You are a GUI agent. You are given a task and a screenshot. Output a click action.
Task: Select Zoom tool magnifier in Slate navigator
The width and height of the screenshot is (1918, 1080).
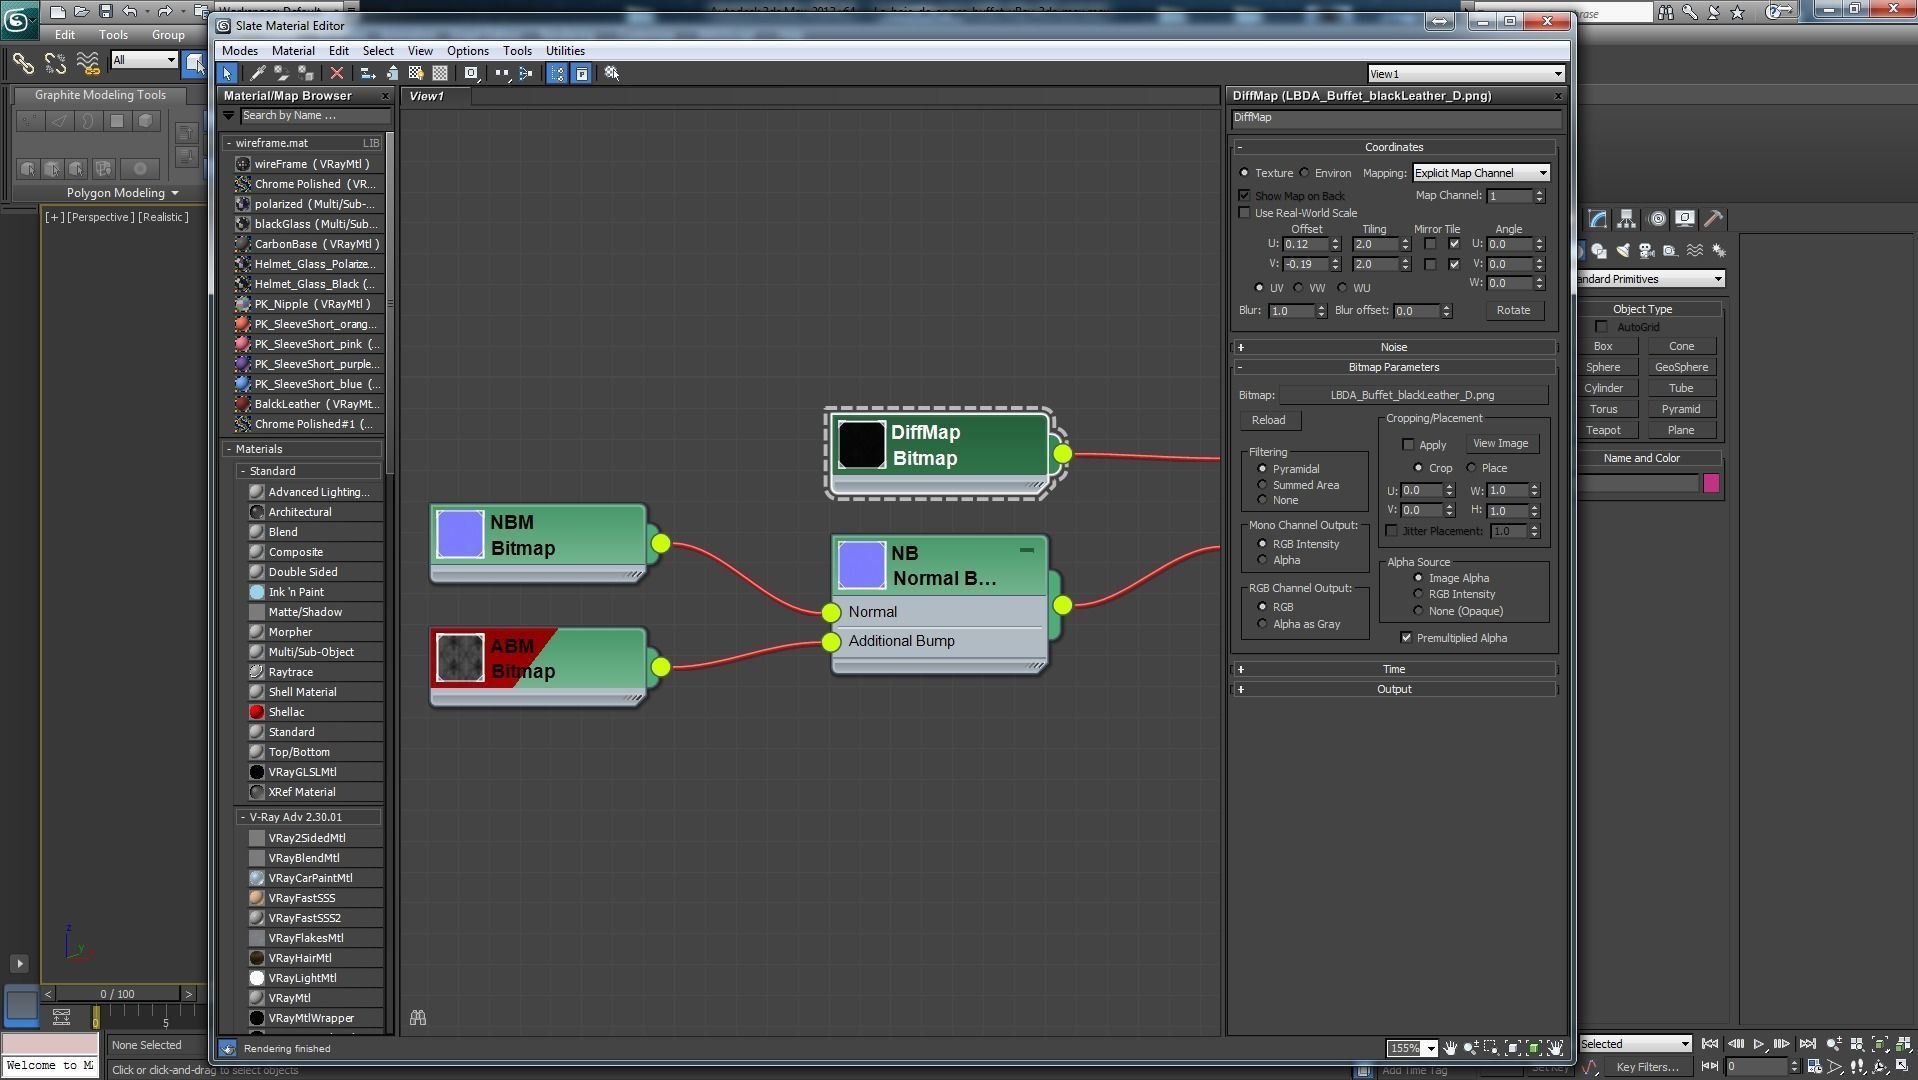1470,1047
